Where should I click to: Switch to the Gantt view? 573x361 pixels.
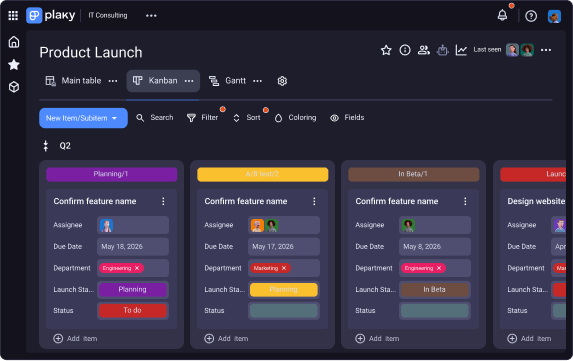click(x=227, y=81)
